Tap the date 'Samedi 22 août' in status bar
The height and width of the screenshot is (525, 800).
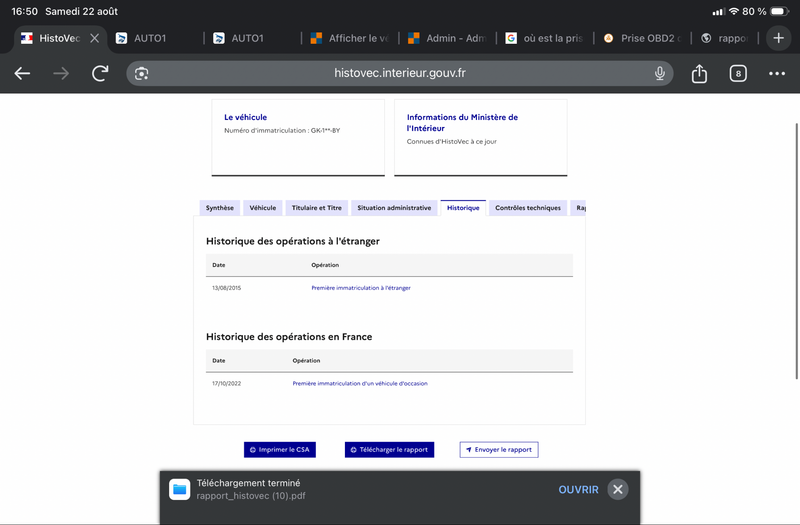(x=82, y=11)
